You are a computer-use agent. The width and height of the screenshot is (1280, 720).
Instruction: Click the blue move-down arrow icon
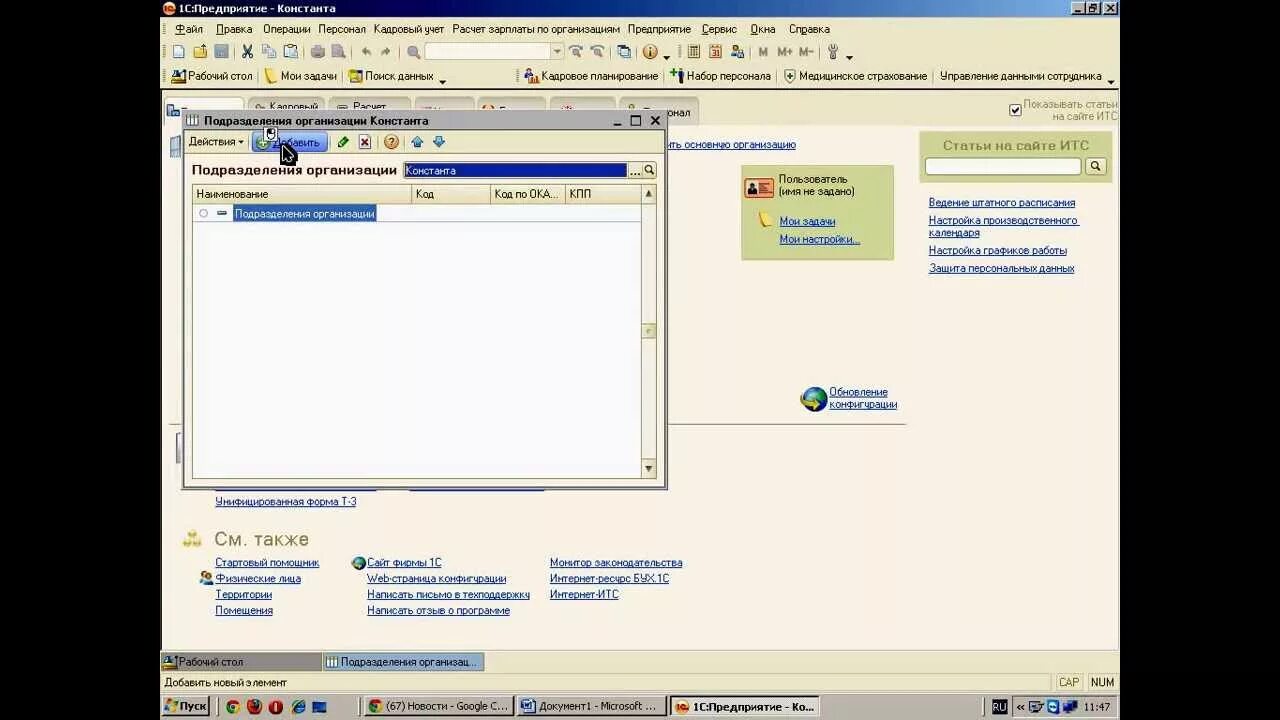pyautogui.click(x=438, y=142)
